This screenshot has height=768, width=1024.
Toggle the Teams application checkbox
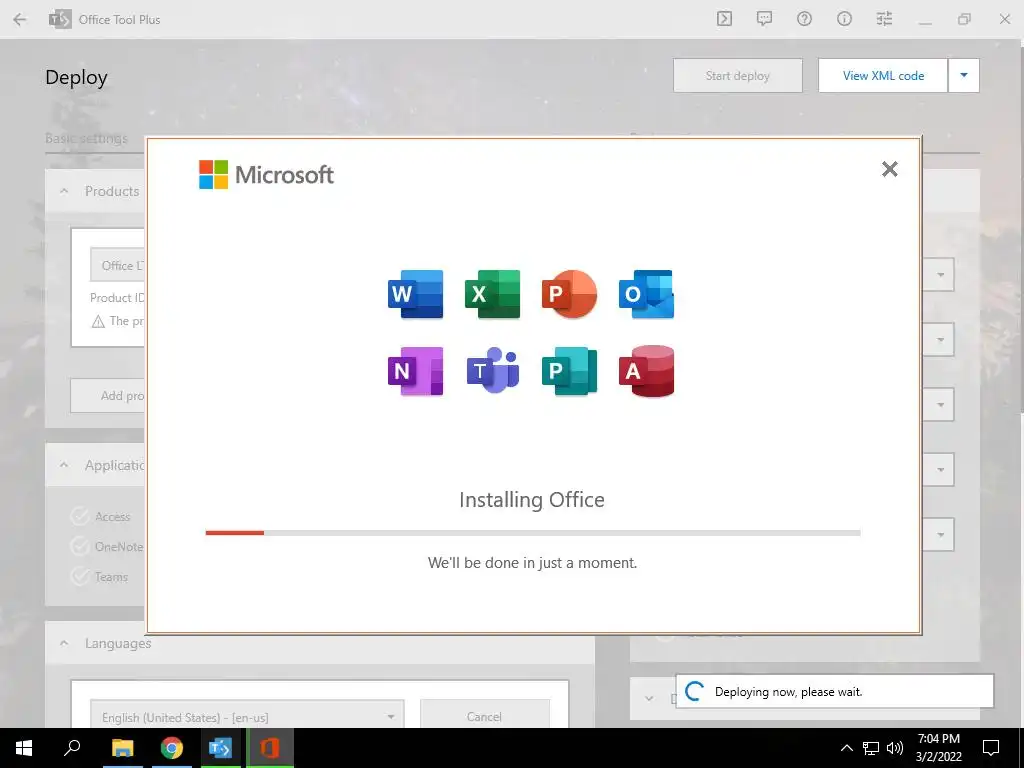click(x=80, y=576)
